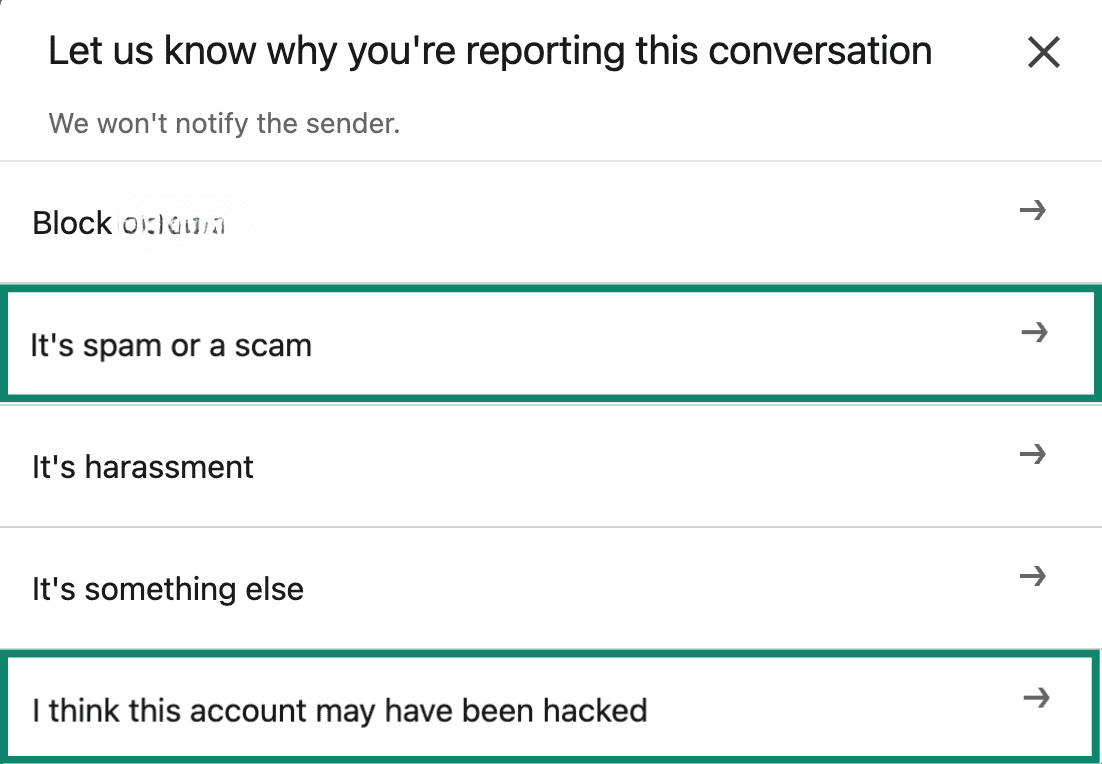Report that the account may have been hacked
The height and width of the screenshot is (764, 1102).
click(x=400, y=710)
